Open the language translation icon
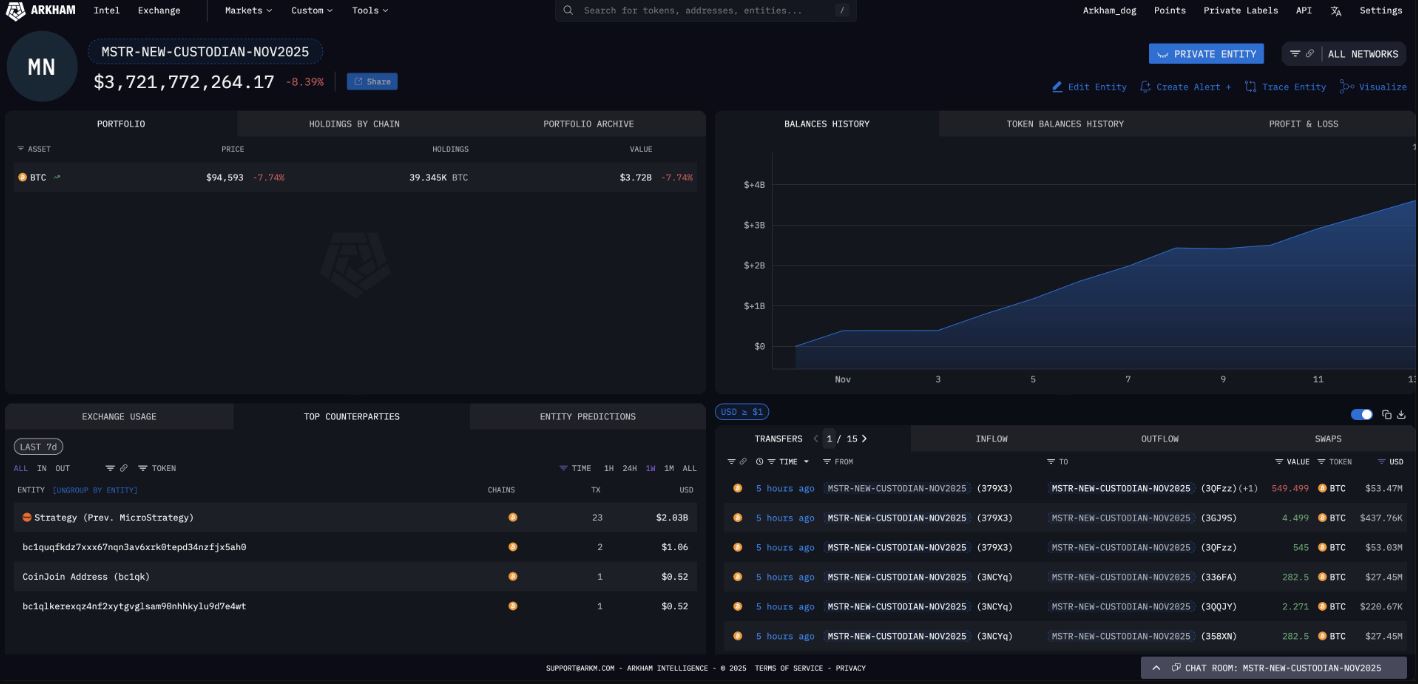 [x=1336, y=11]
